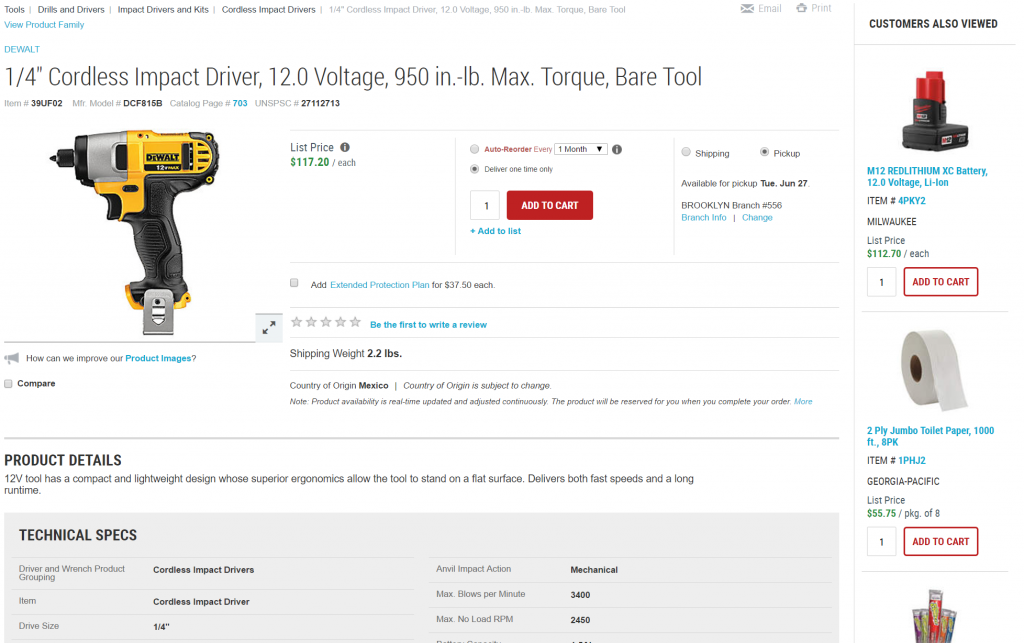Choose the Shipping radio option
This screenshot has height=643, width=1024.
(x=686, y=152)
